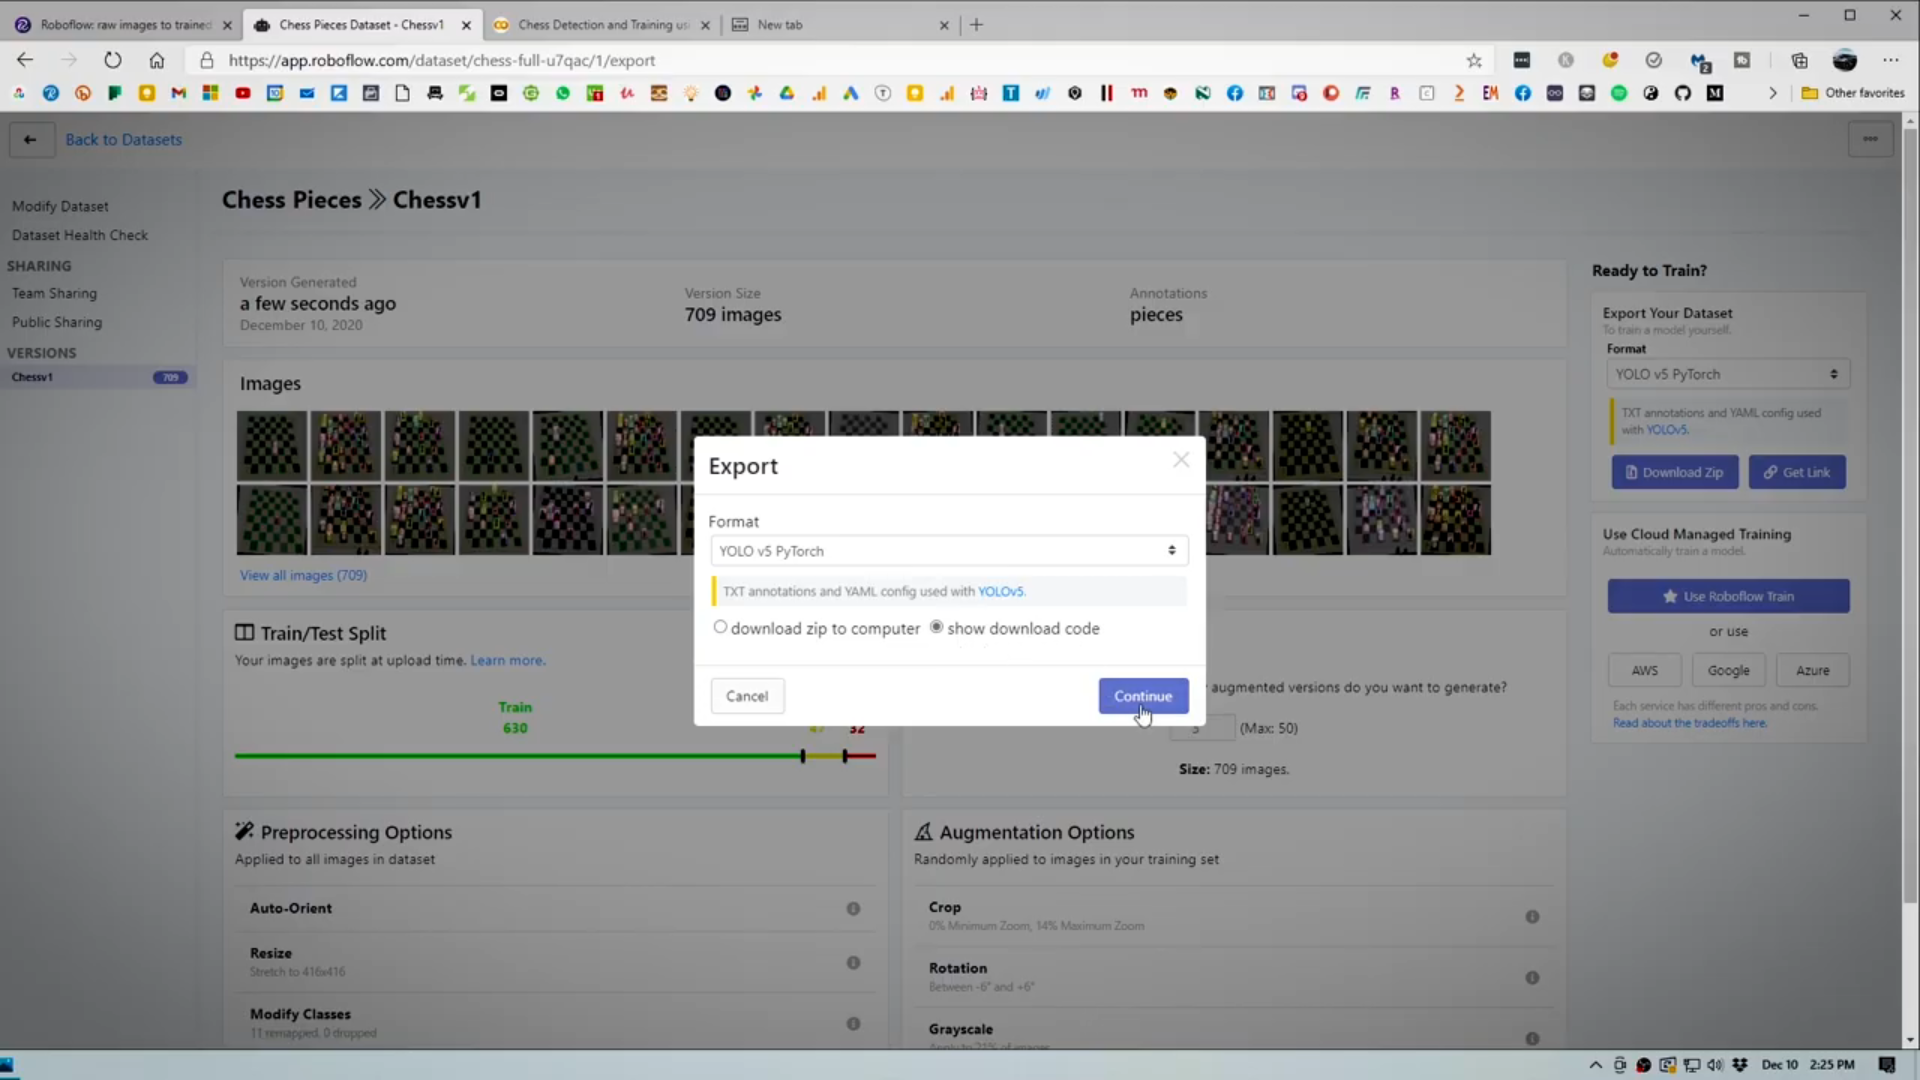Choose the Azure training option
1920x1080 pixels.
pos(1812,670)
